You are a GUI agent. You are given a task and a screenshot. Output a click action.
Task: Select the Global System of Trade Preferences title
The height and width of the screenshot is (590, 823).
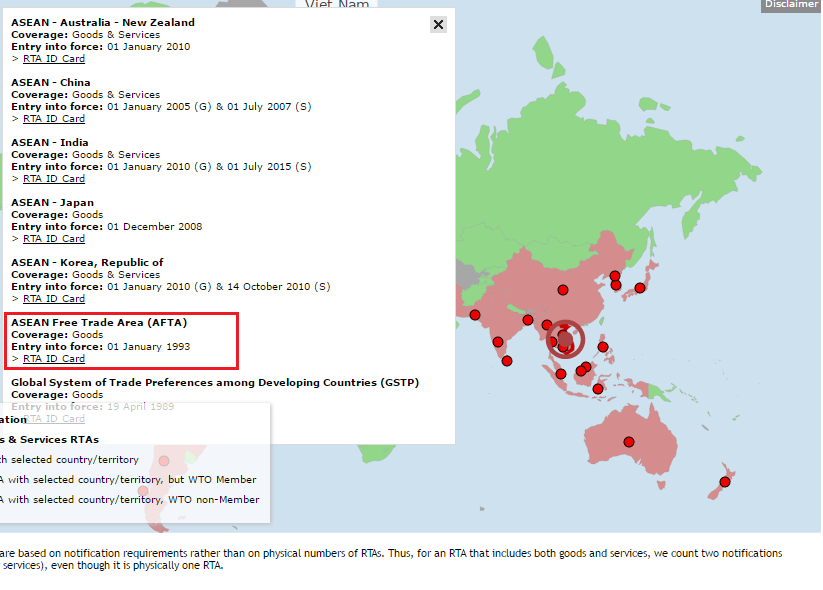(x=215, y=383)
